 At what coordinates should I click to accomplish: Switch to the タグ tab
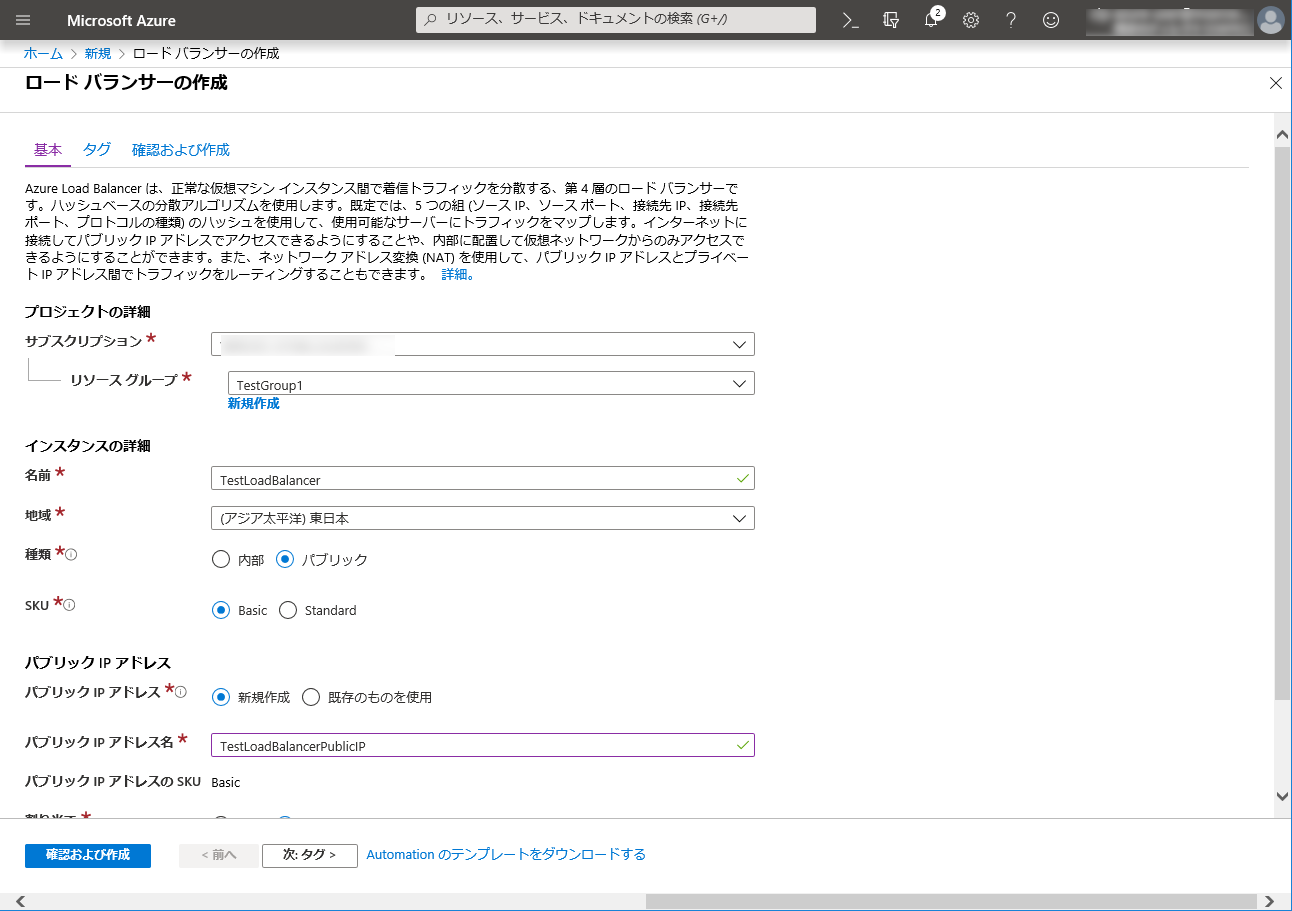point(97,150)
